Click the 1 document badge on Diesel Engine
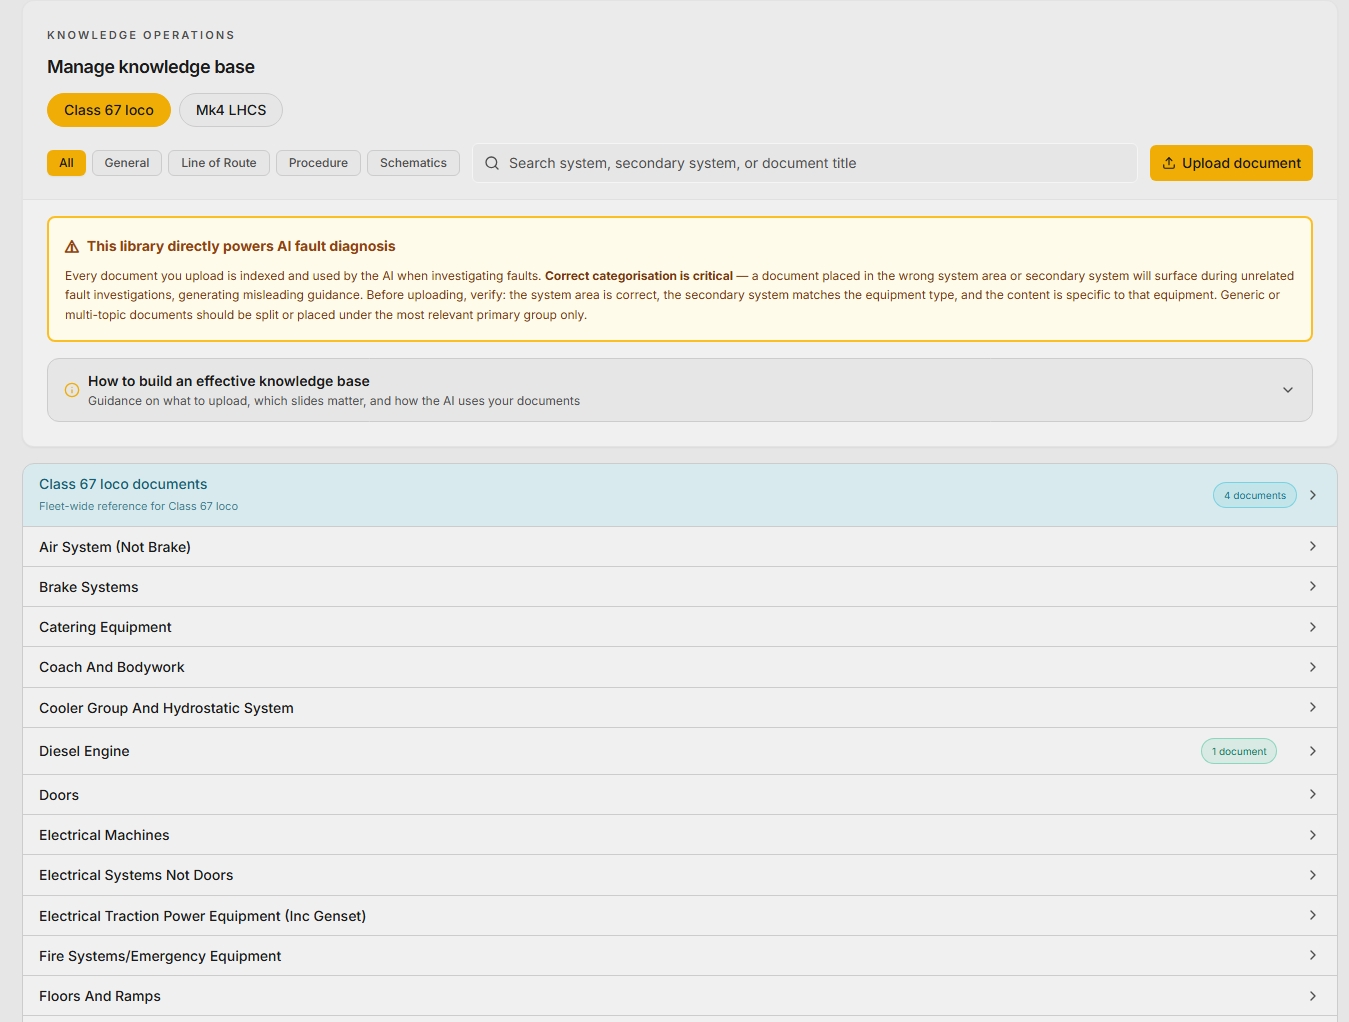Image resolution: width=1349 pixels, height=1022 pixels. pos(1239,751)
